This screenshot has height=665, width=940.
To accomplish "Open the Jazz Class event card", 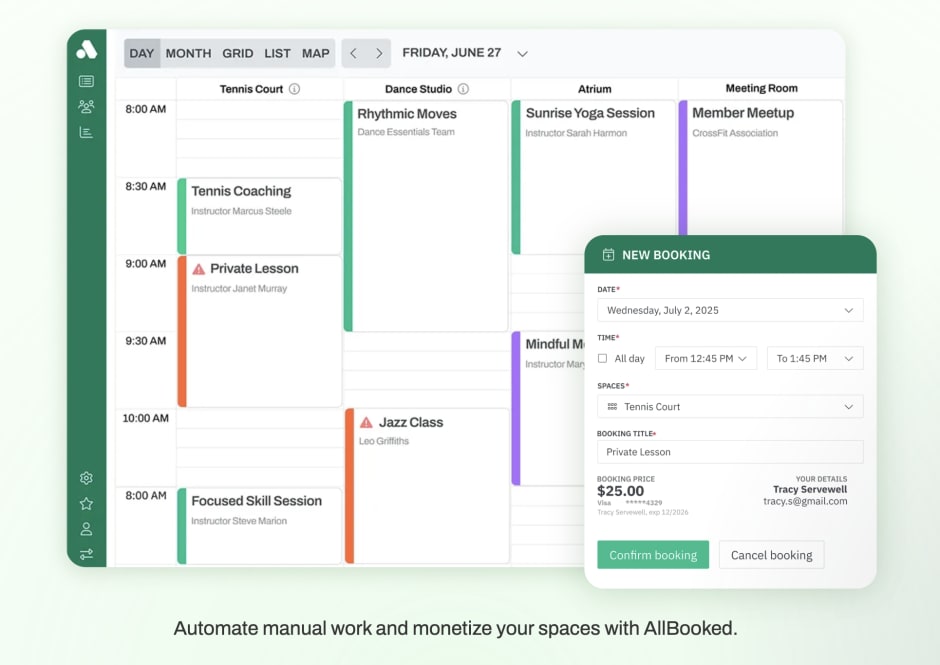I will point(427,486).
